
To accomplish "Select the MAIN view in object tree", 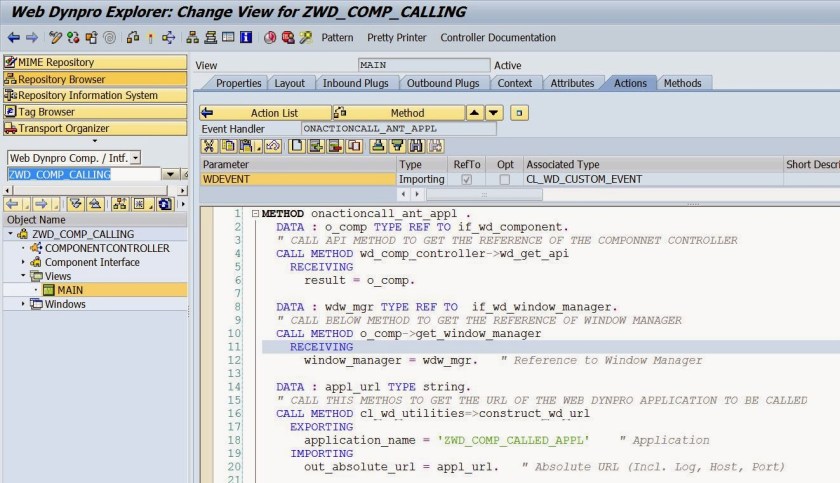I will click(70, 290).
